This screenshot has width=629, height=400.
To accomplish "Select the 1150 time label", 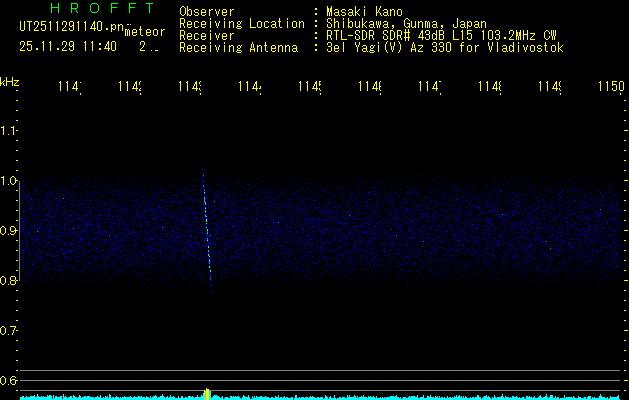I will coord(611,88).
